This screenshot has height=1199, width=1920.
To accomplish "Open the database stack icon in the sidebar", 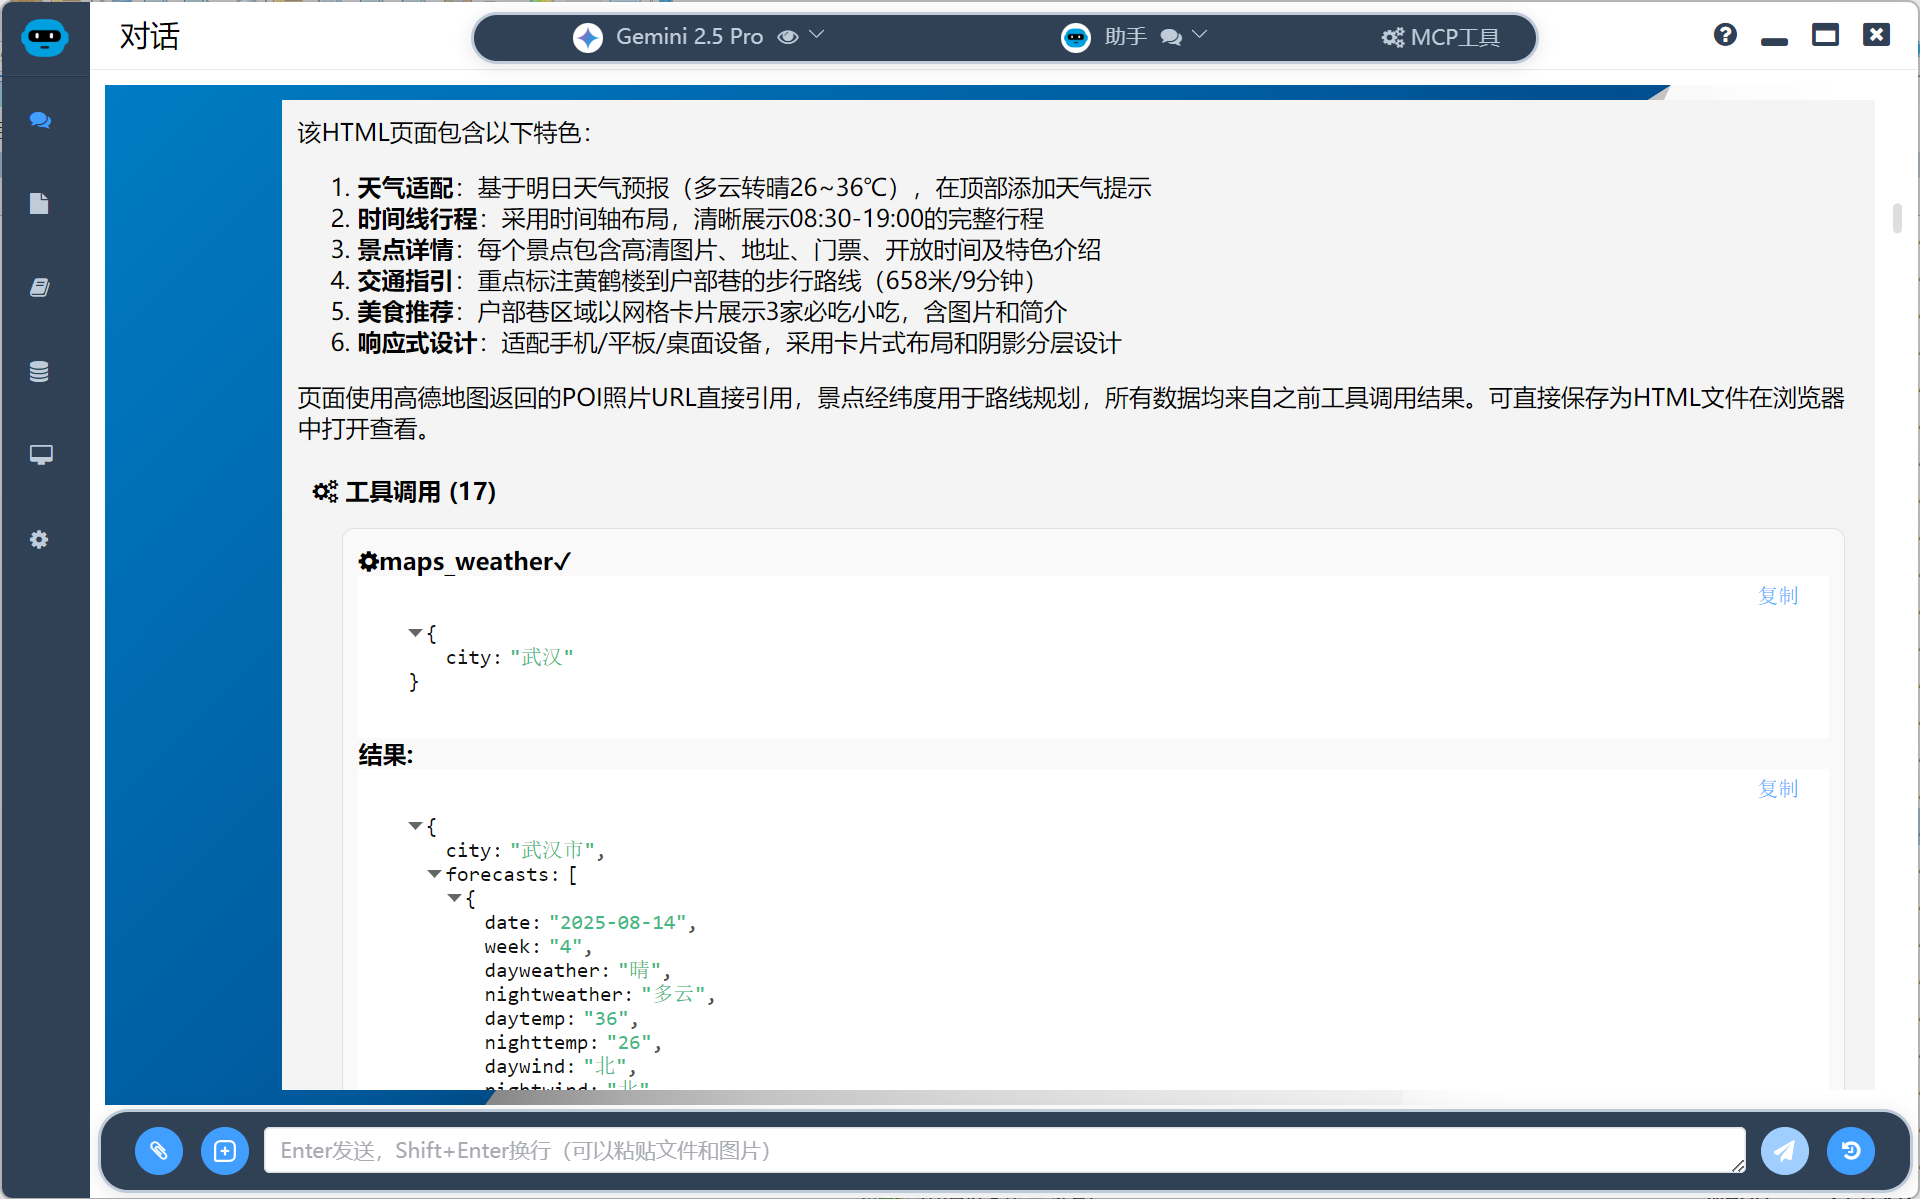I will click(x=40, y=372).
